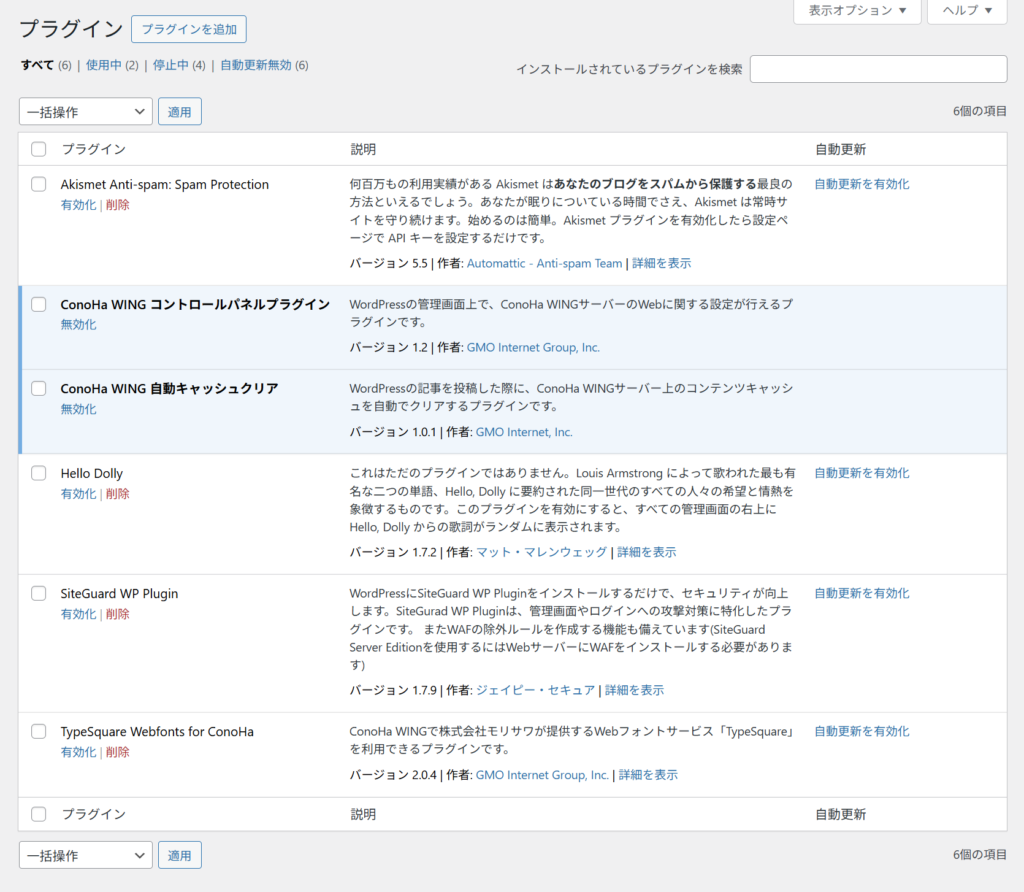Delete Hello Dolly via 削除 link
This screenshot has width=1024, height=892.
point(118,494)
